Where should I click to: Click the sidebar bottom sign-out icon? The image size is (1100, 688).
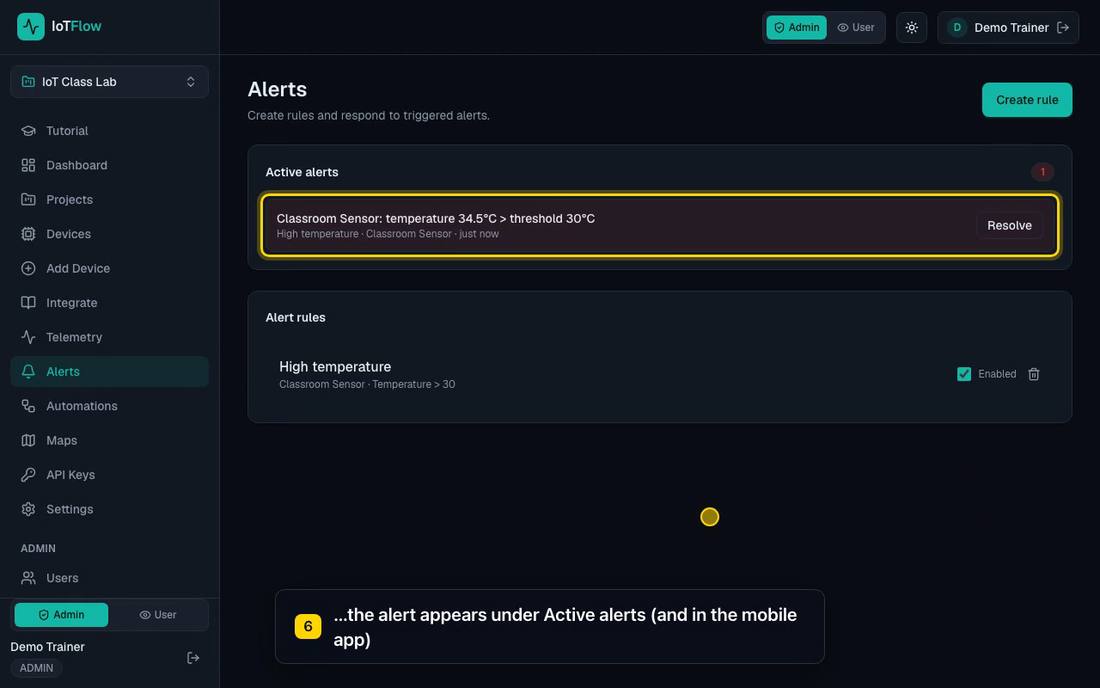193,658
